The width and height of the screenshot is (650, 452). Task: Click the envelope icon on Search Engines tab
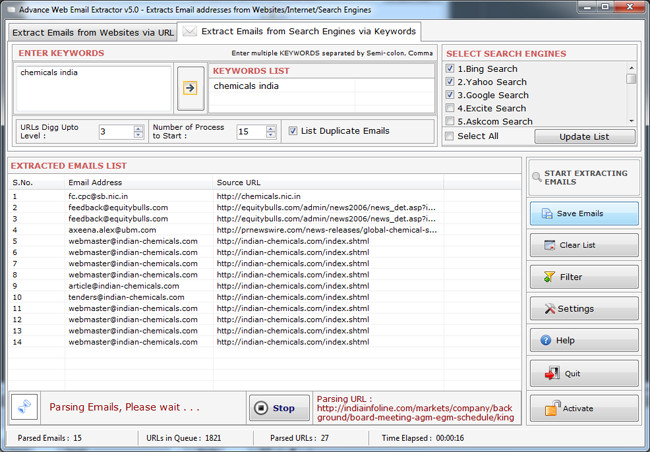pos(190,32)
